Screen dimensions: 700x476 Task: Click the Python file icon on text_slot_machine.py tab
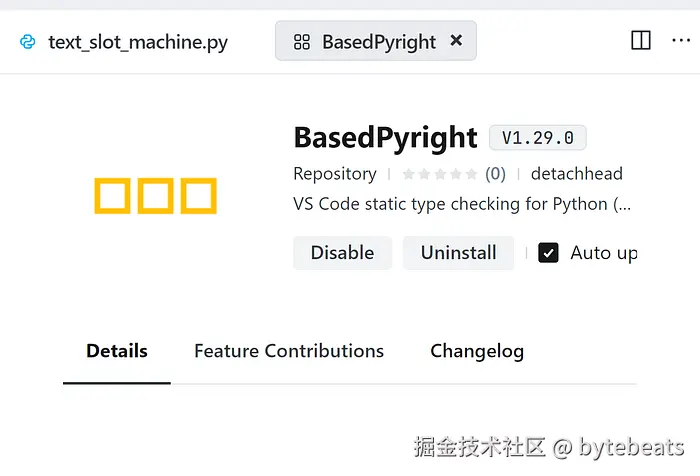pyautogui.click(x=28, y=42)
